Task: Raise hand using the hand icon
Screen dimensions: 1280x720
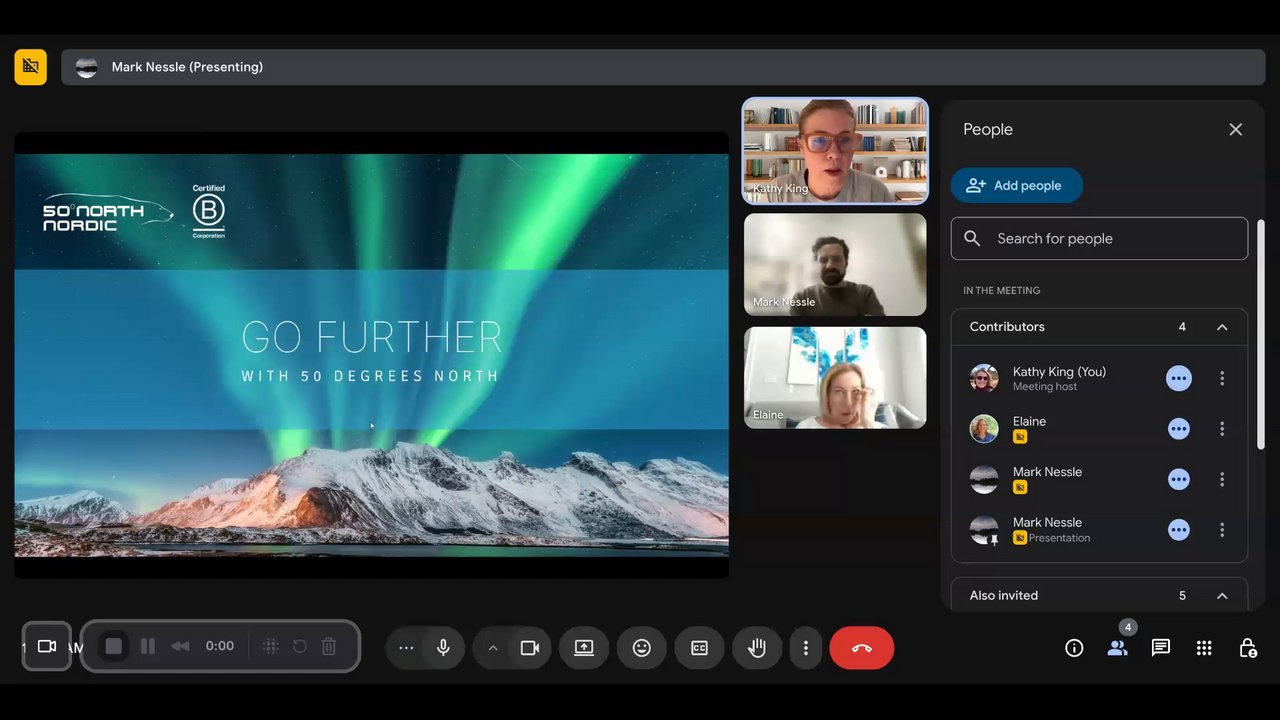Action: [757, 648]
